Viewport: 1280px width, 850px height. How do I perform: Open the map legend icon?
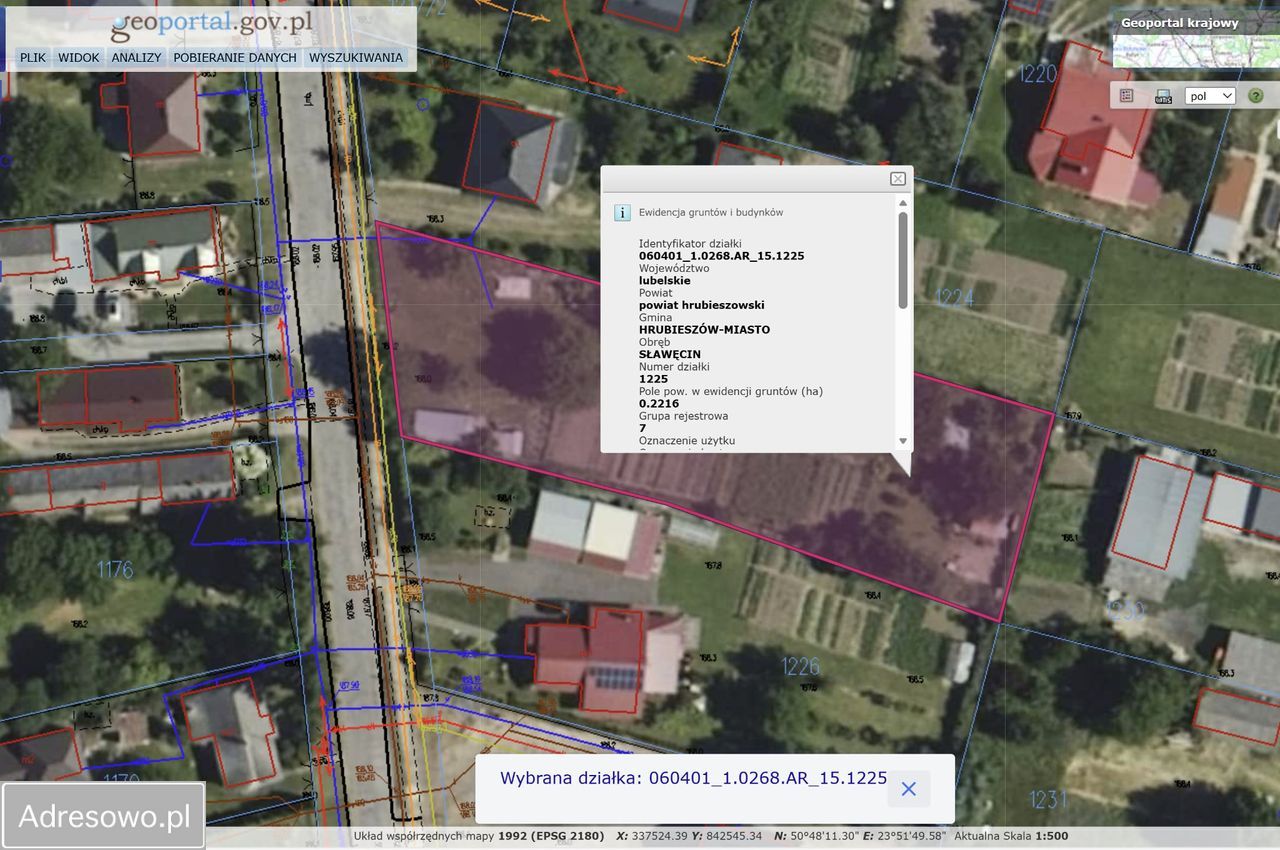1127,96
